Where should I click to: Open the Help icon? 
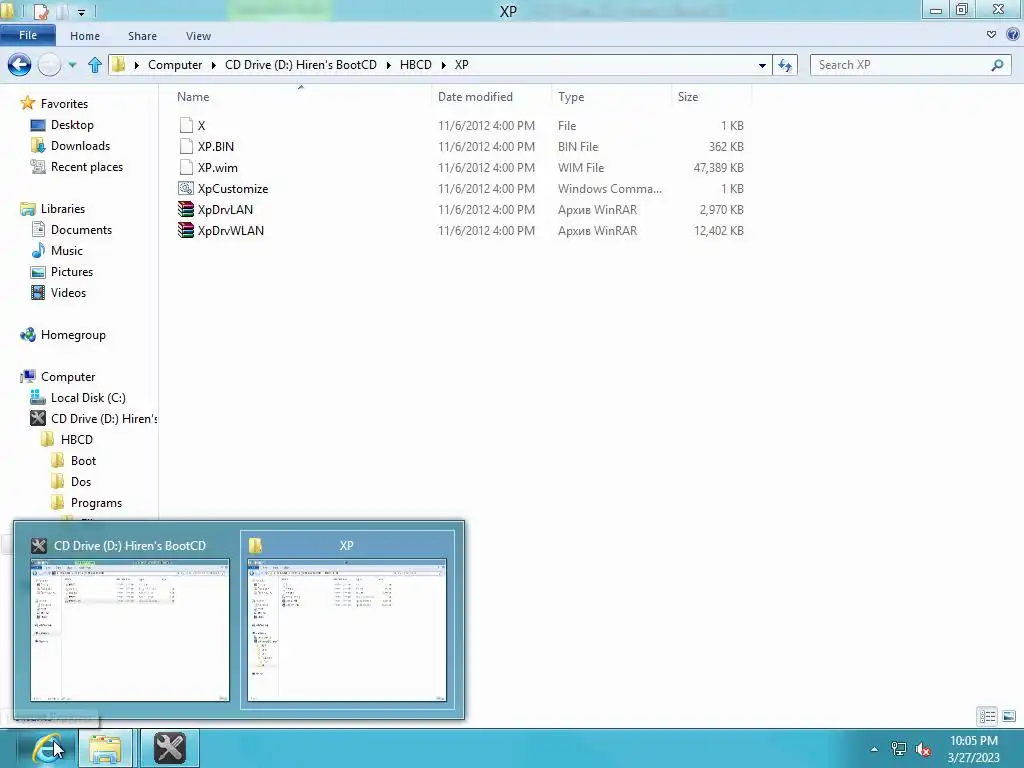(x=1013, y=35)
